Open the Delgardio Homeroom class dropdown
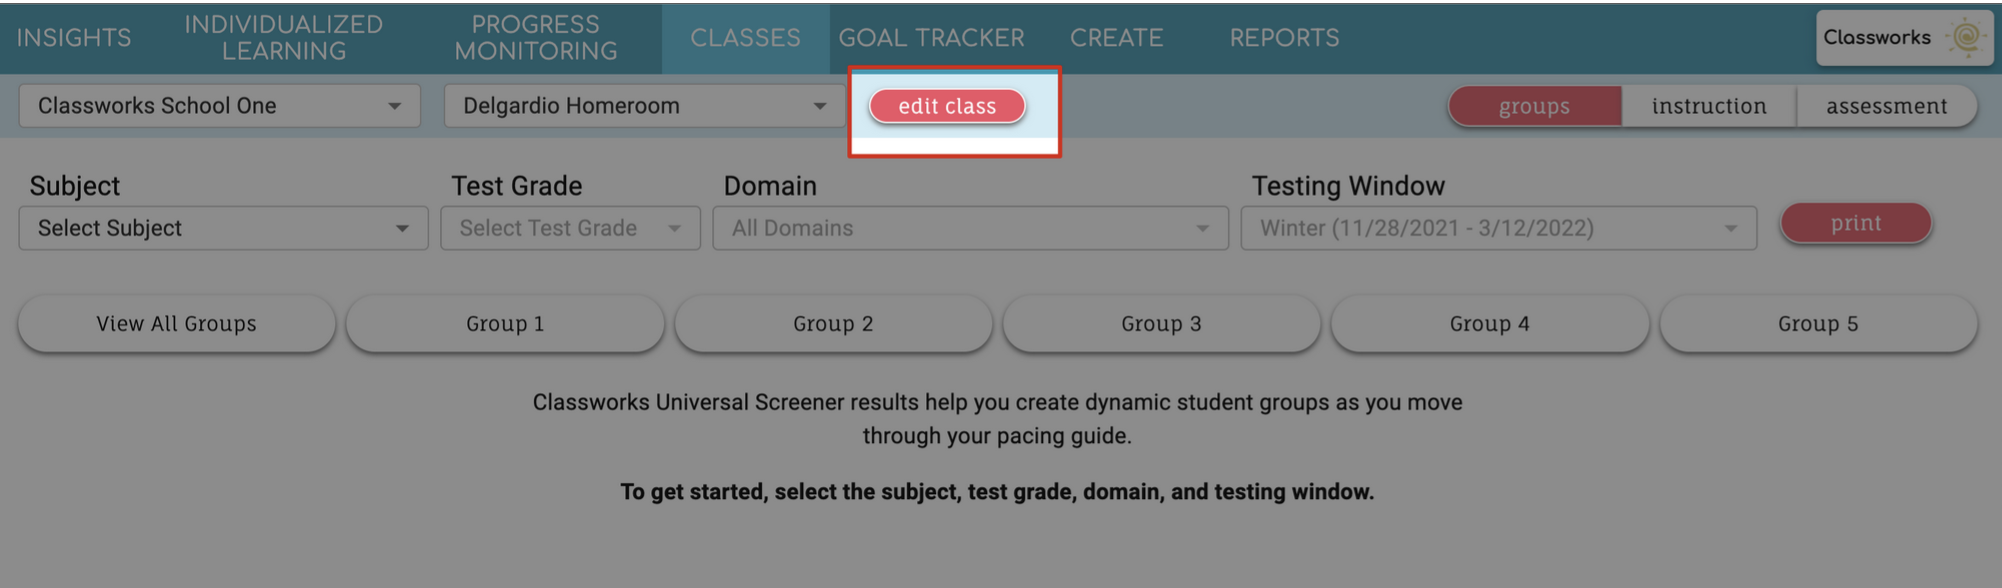2002x588 pixels. [644, 106]
